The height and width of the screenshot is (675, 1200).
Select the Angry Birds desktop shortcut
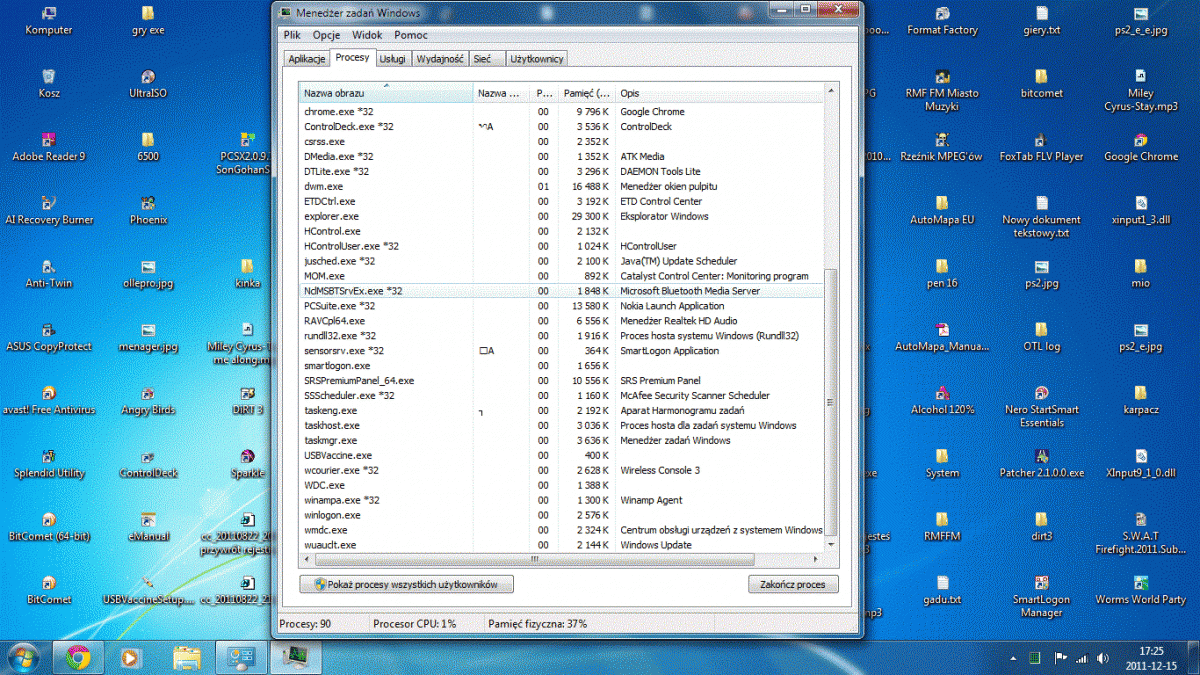tap(148, 400)
